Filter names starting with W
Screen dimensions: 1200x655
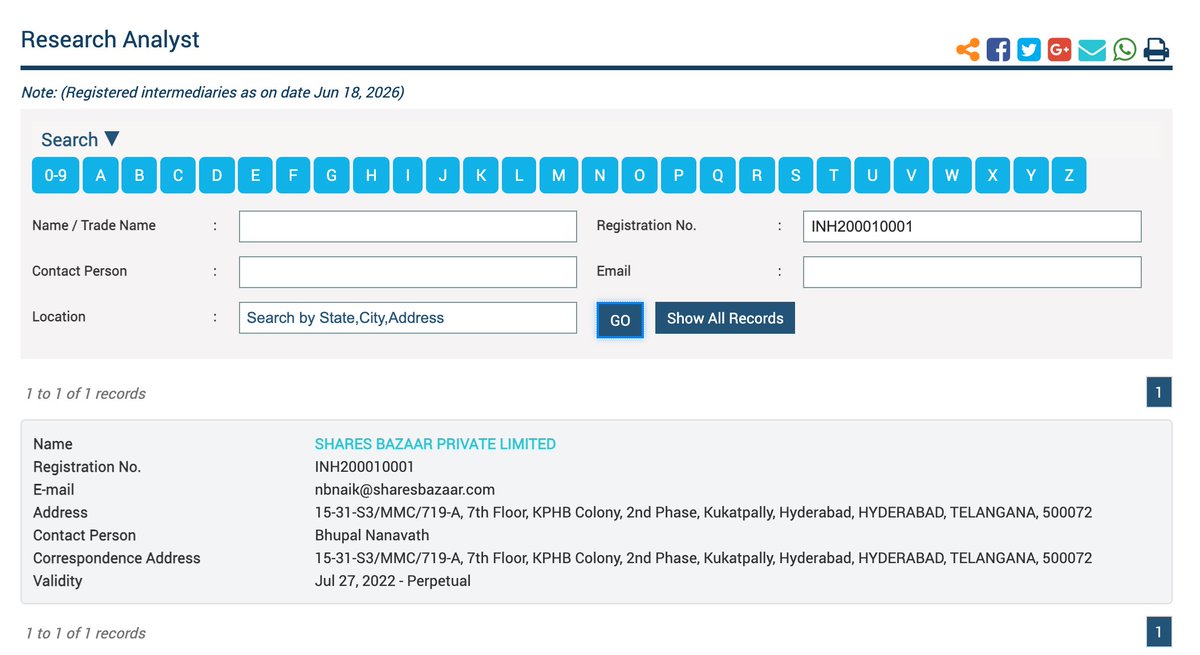[x=952, y=175]
